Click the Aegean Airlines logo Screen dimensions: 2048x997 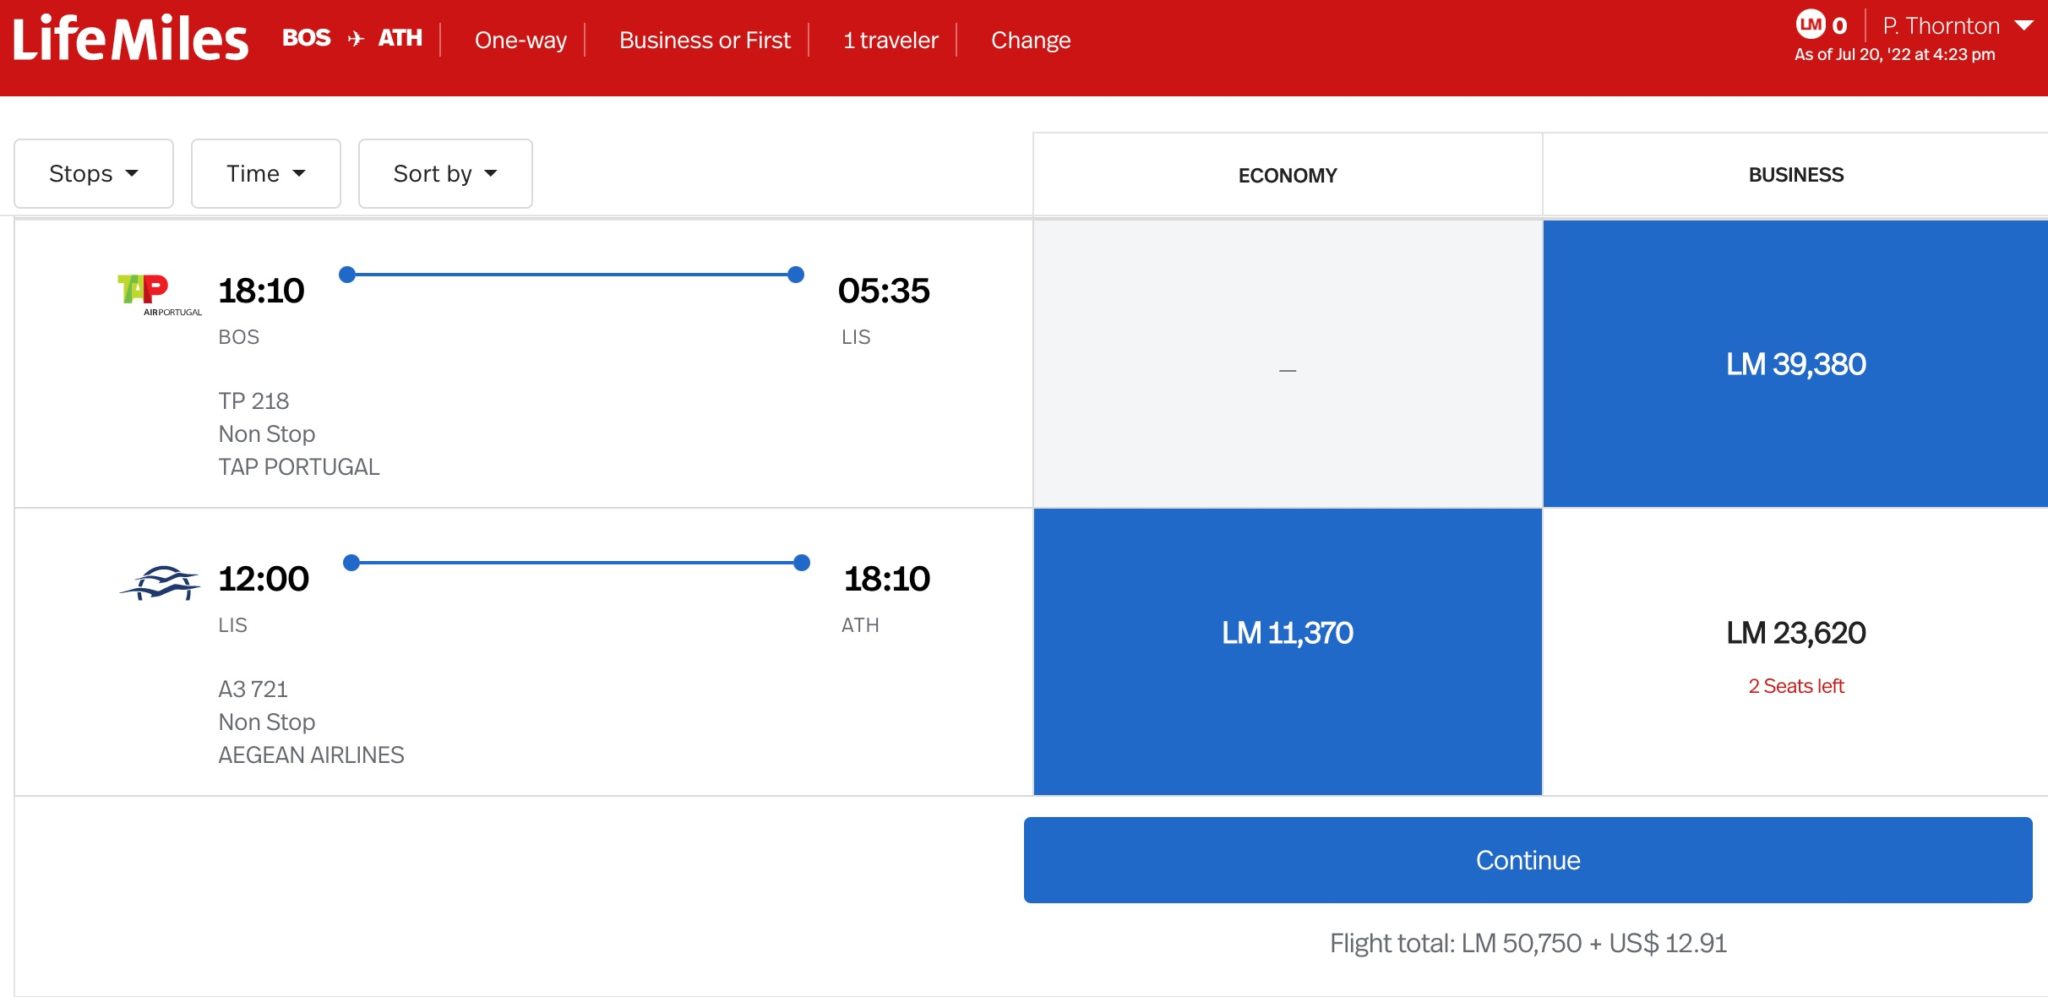point(160,583)
